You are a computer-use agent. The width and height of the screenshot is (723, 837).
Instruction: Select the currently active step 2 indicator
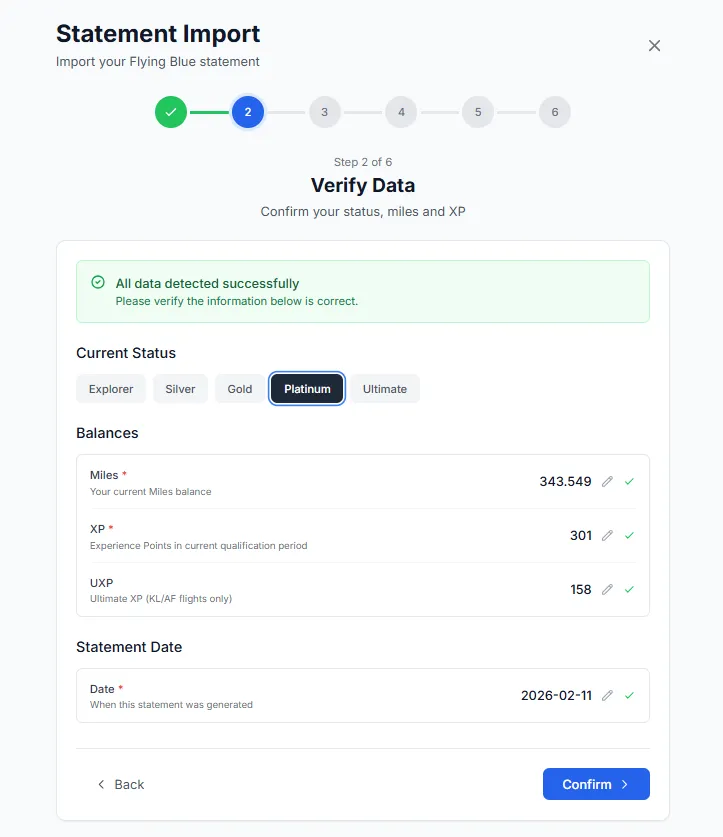coord(247,112)
